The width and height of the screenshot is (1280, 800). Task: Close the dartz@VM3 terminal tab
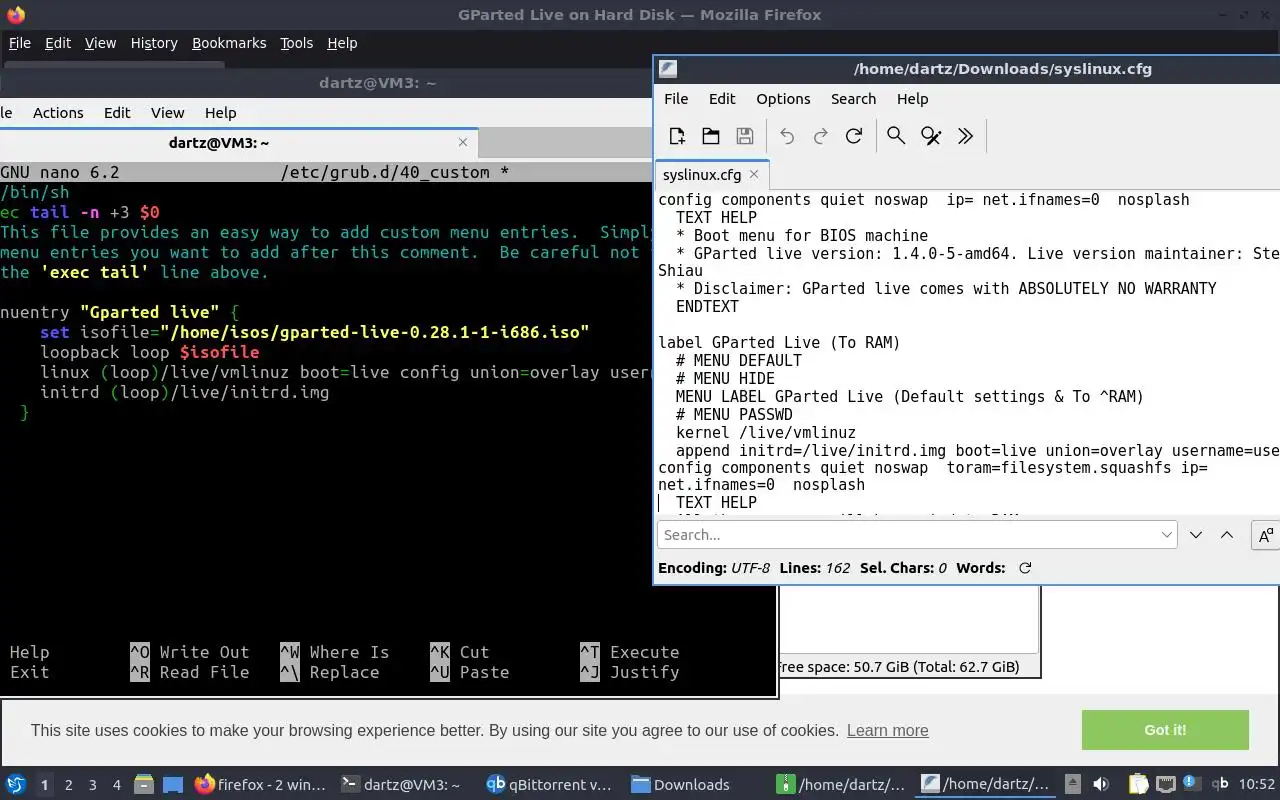[x=463, y=143]
